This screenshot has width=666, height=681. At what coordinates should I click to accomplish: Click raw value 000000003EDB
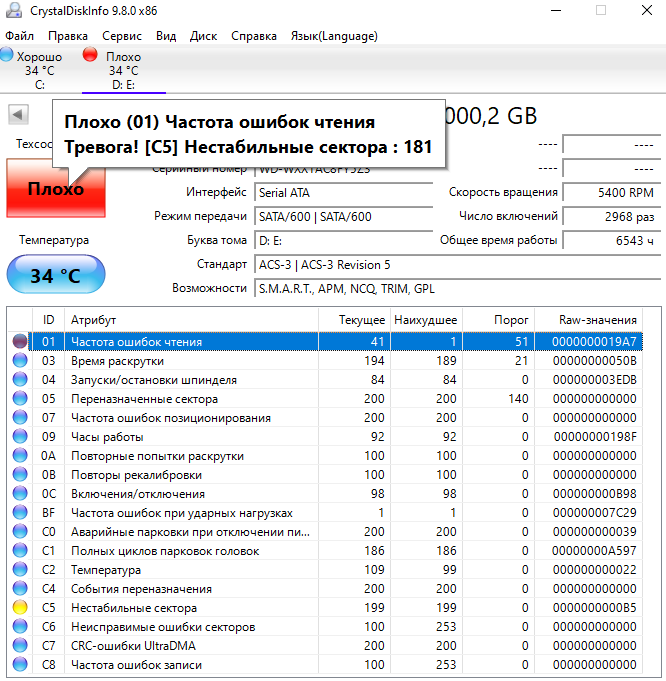tap(594, 380)
